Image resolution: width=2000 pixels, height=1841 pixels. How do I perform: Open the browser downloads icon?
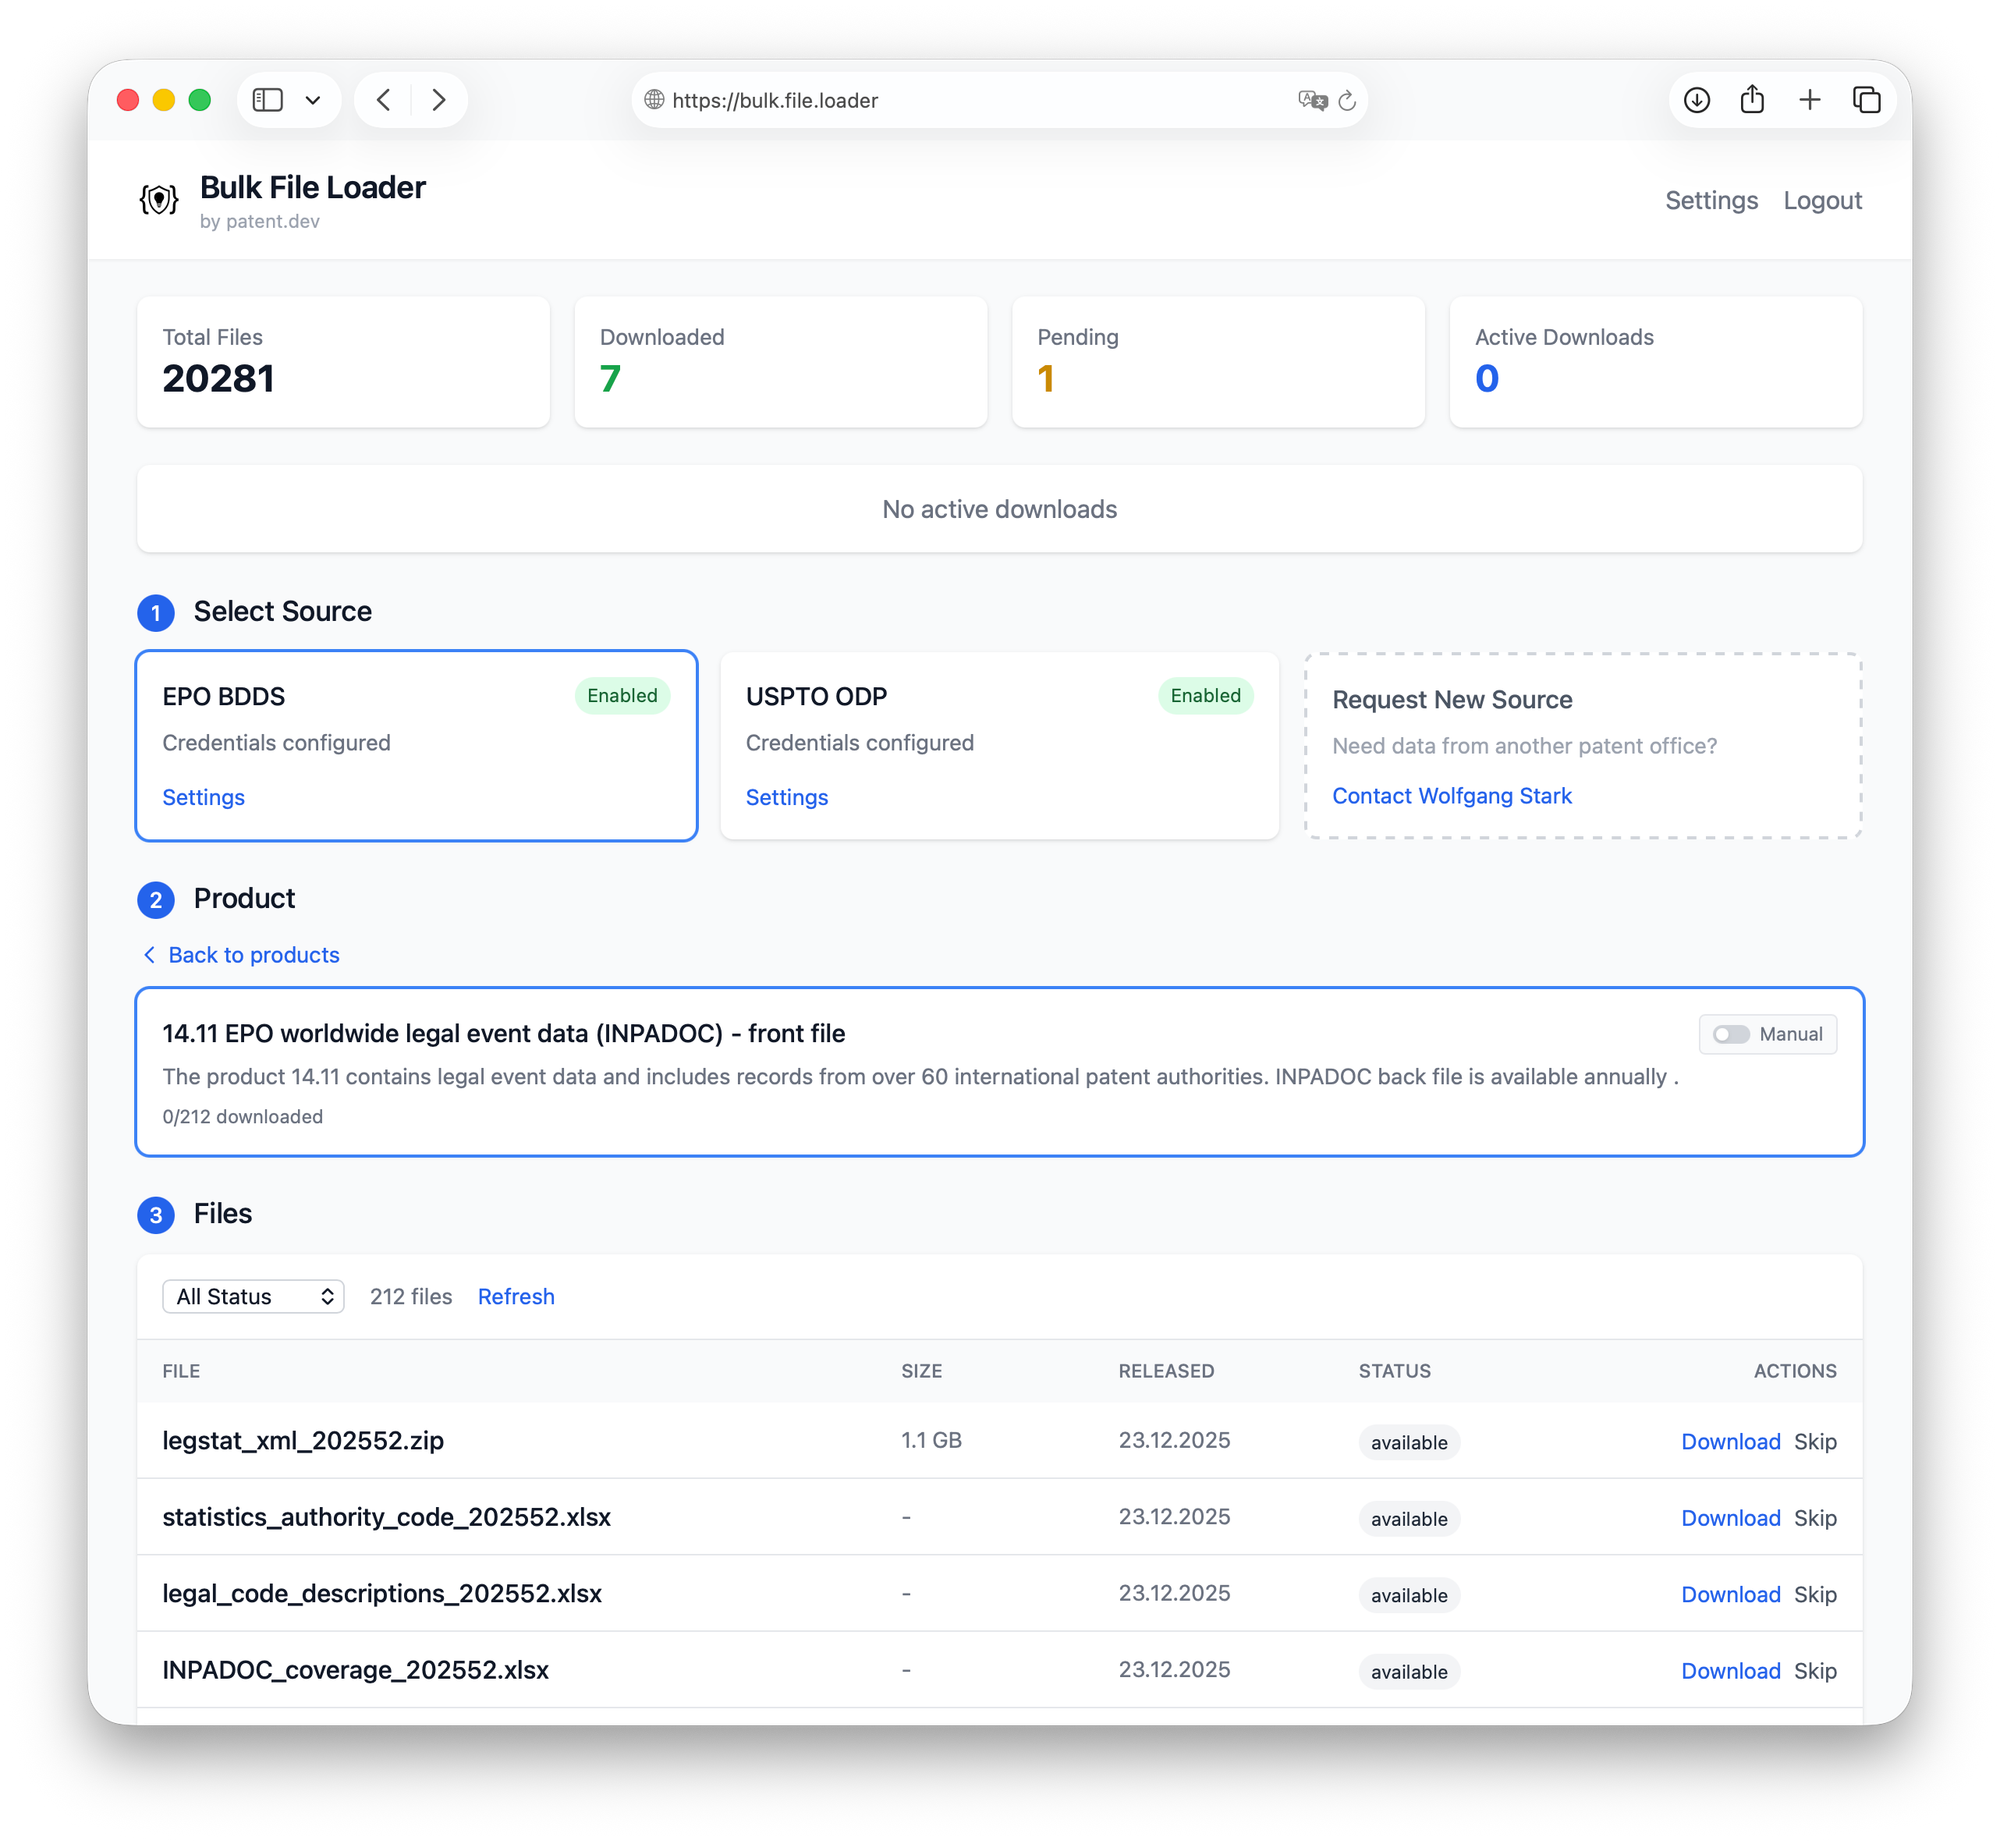coord(1697,100)
